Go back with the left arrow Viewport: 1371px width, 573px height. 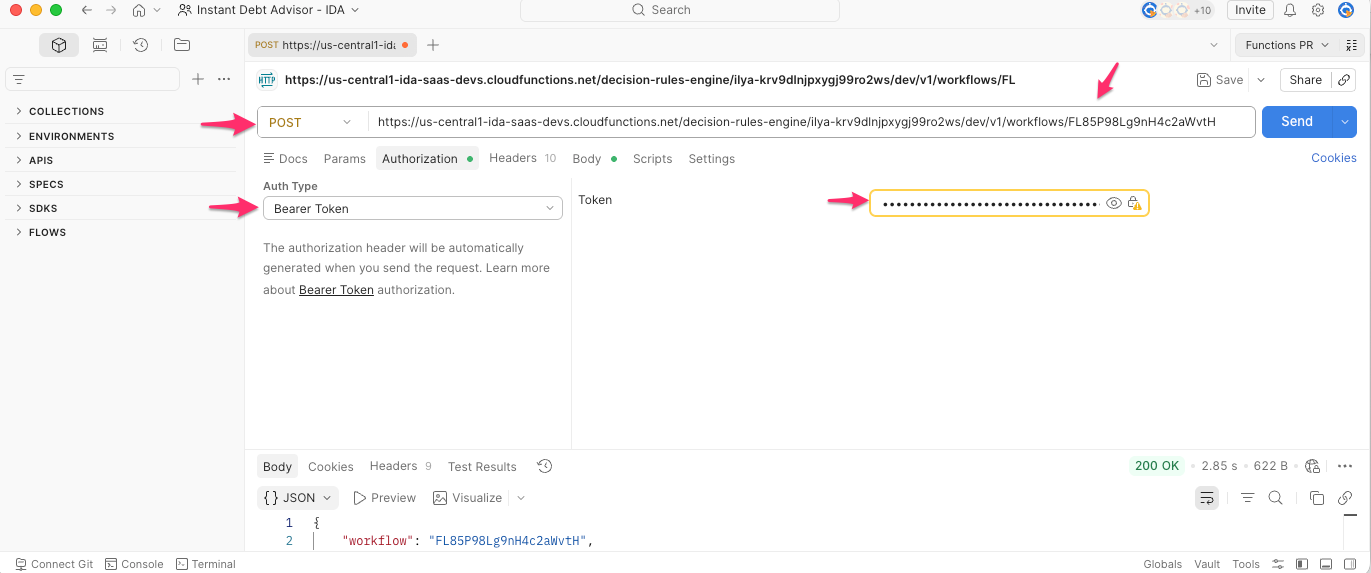click(86, 10)
